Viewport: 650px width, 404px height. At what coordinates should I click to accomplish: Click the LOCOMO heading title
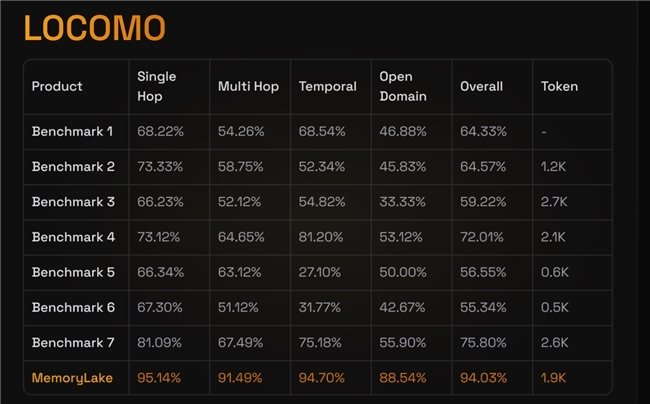(95, 28)
